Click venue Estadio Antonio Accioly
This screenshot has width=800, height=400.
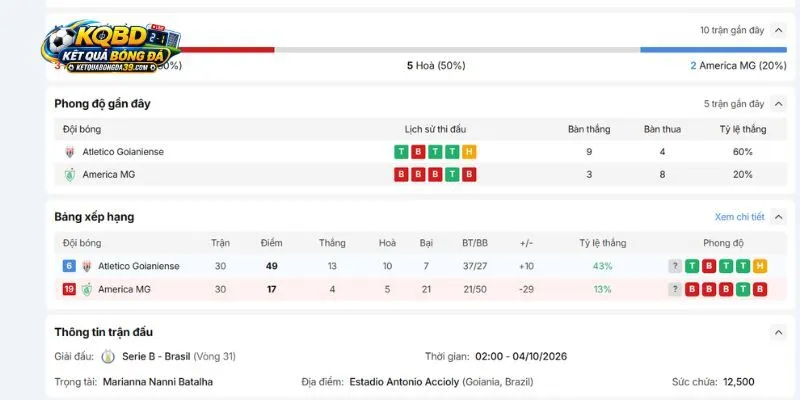(x=404, y=382)
